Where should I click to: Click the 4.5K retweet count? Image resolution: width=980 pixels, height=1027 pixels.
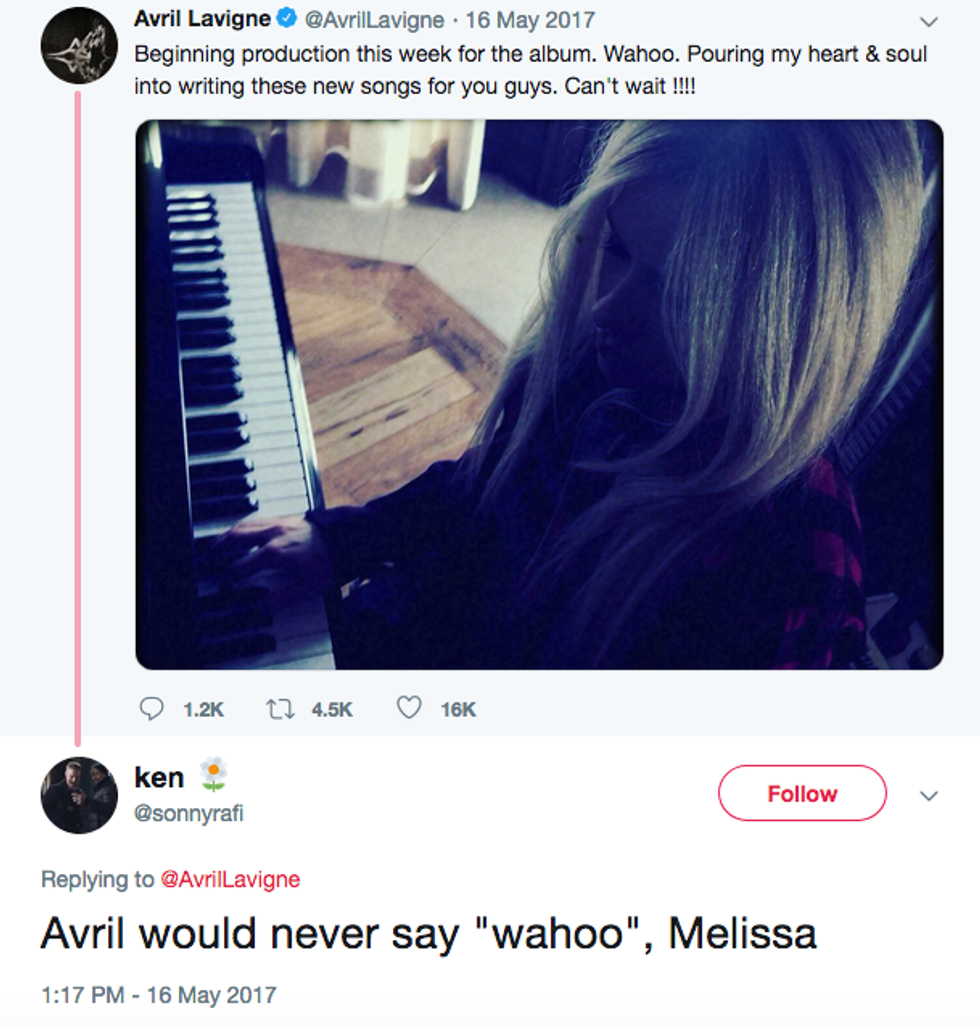[332, 709]
